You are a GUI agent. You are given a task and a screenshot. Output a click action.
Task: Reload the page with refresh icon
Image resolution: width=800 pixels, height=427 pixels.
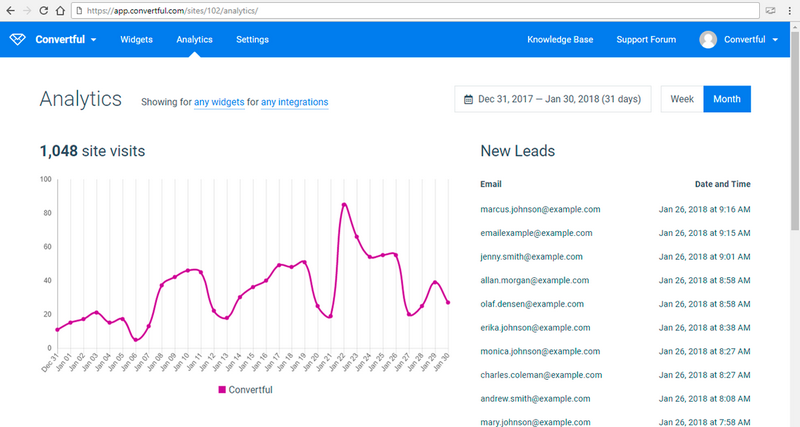pos(44,11)
